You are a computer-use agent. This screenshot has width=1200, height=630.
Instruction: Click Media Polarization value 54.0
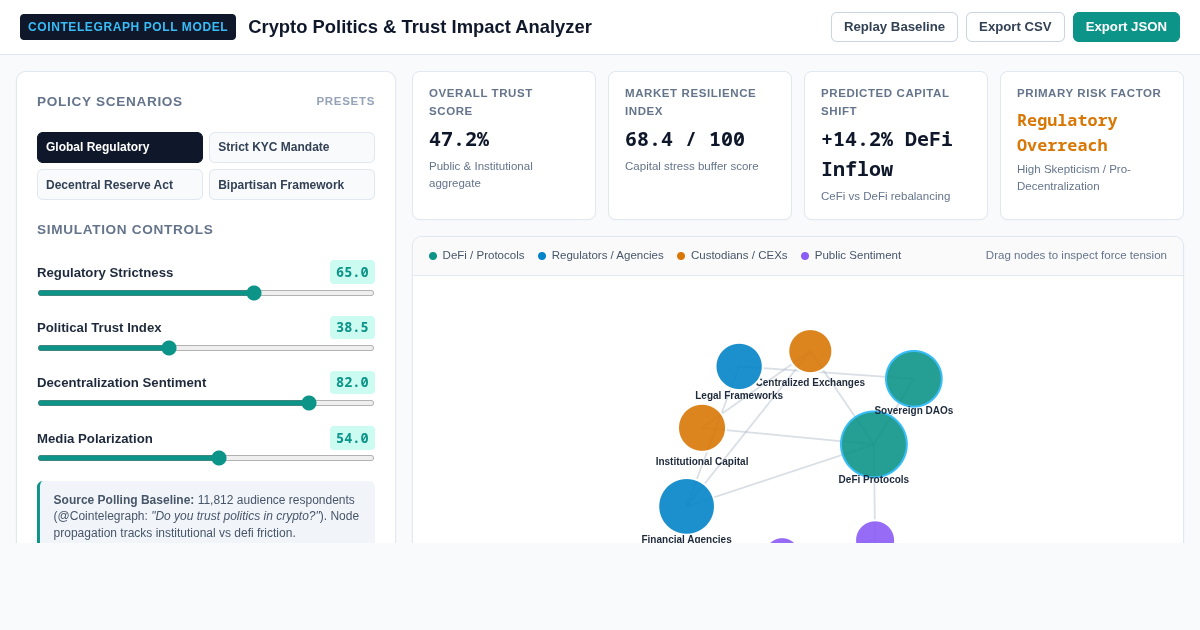point(352,438)
